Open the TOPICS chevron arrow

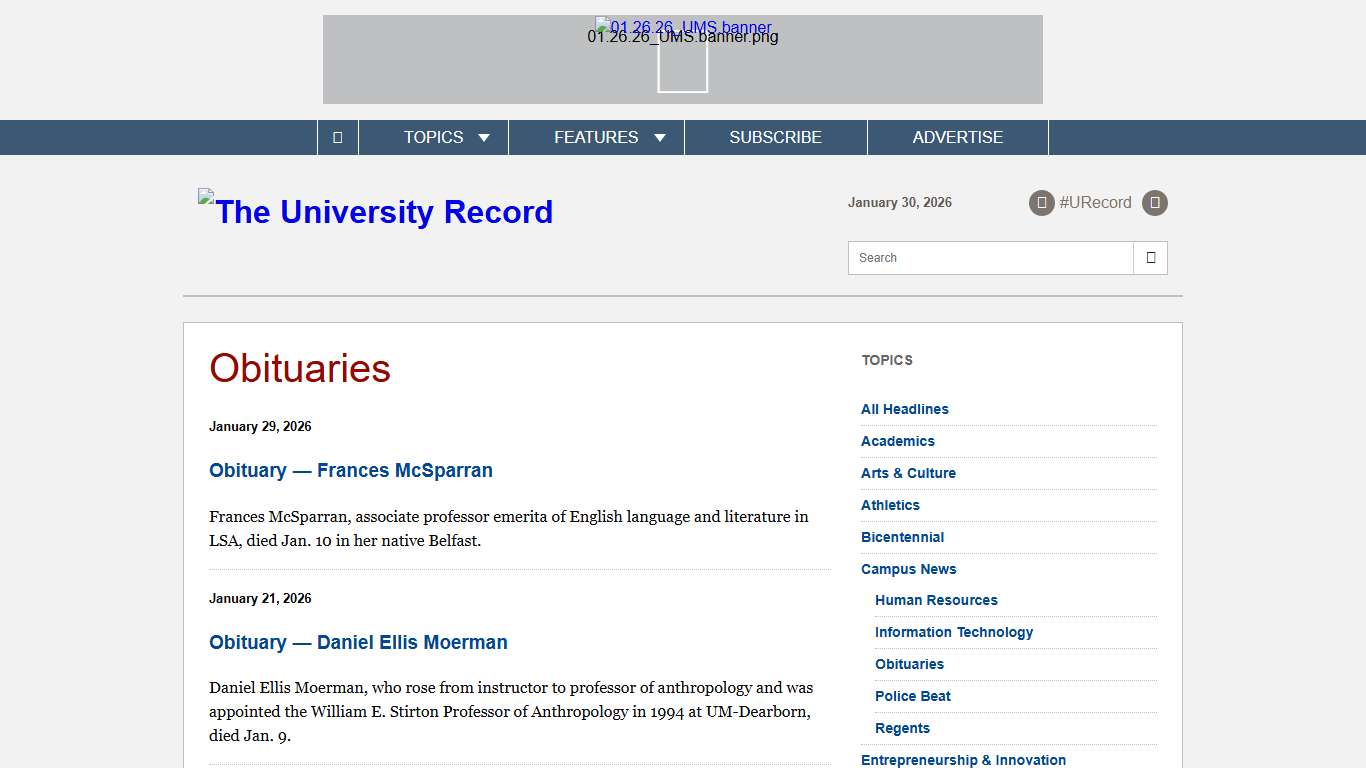[x=484, y=137]
